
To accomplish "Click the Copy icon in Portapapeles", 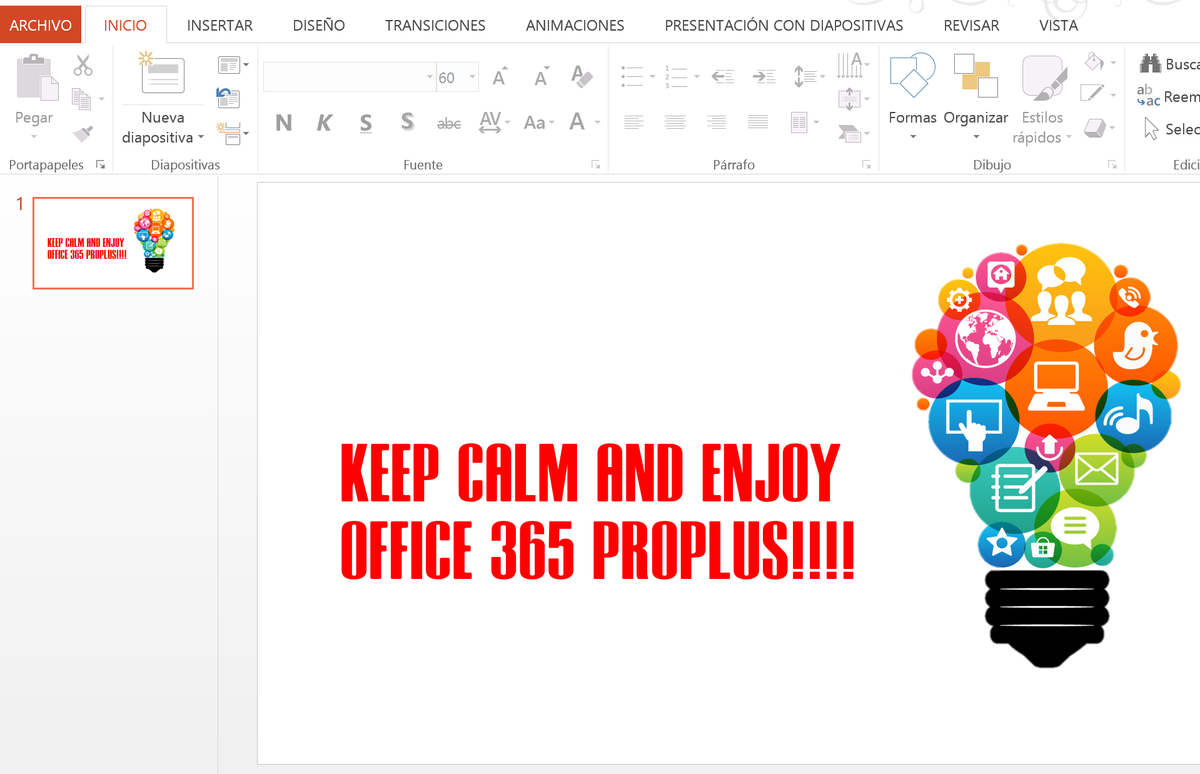I will [x=83, y=99].
